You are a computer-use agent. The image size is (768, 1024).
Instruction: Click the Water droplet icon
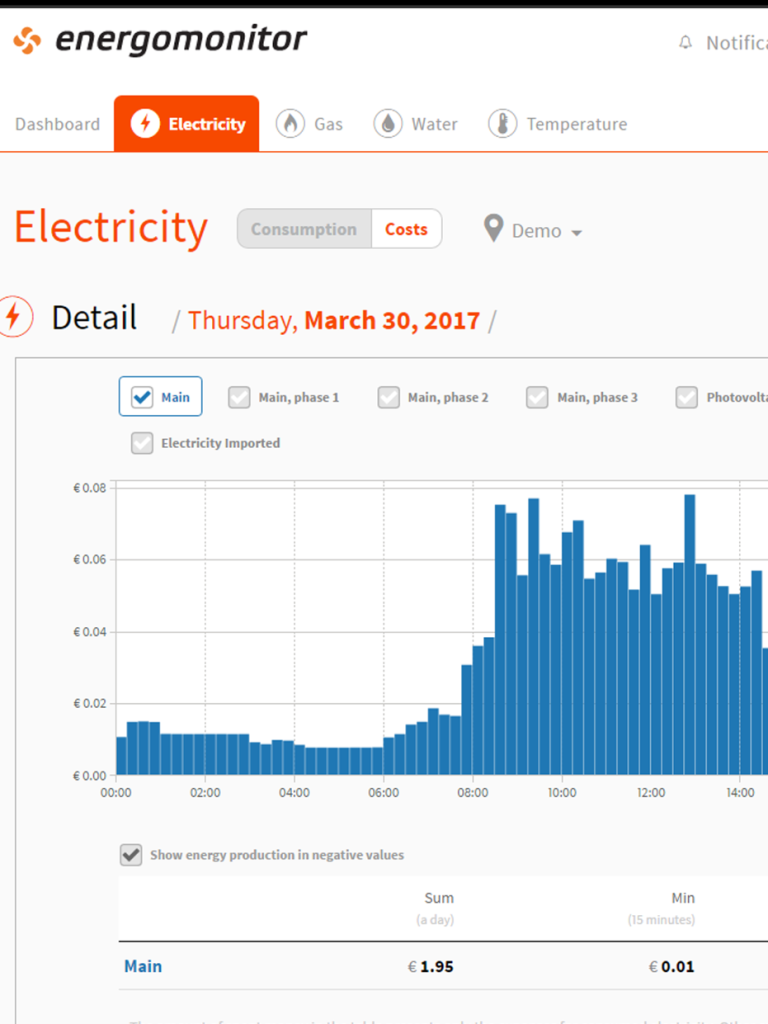388,124
